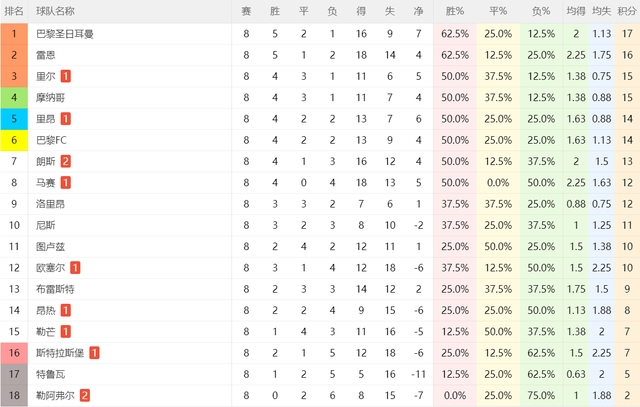Click the 球队名称 column header

click(55, 11)
